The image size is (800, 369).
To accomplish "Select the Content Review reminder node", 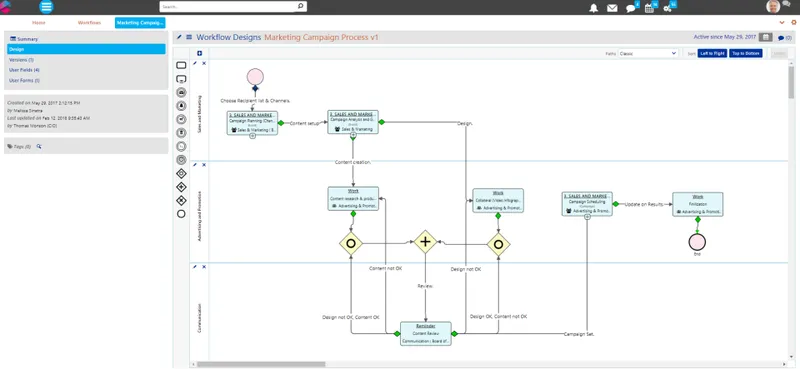I will pyautogui.click(x=426, y=334).
